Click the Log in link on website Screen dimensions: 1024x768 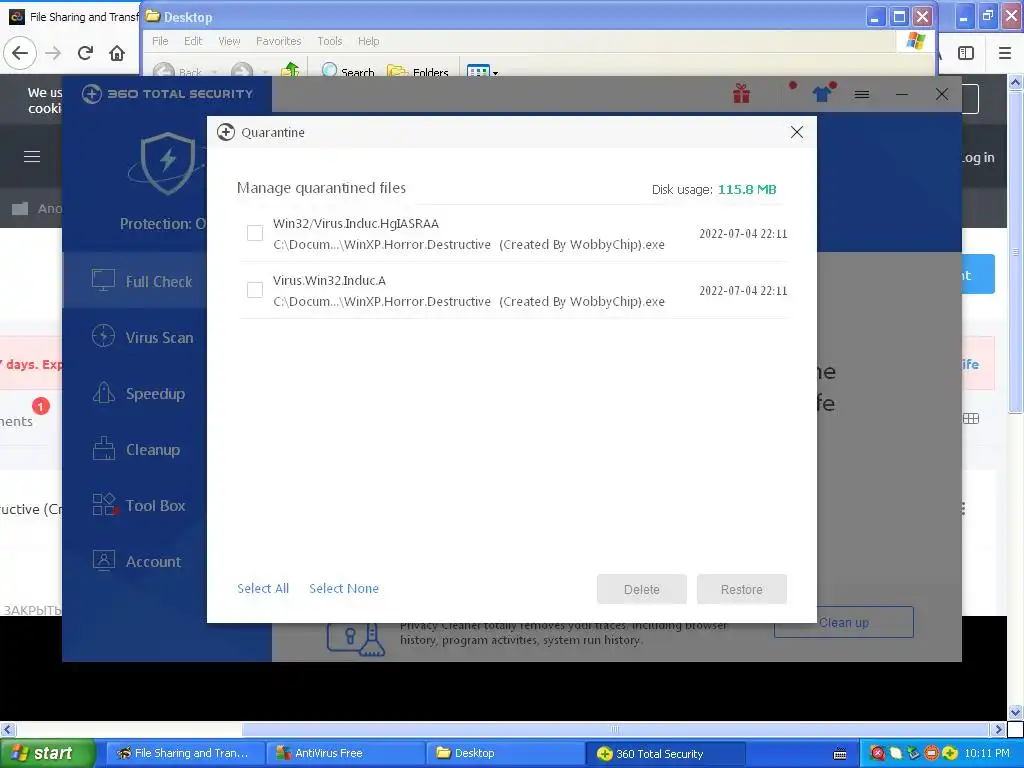pyautogui.click(x=978, y=157)
